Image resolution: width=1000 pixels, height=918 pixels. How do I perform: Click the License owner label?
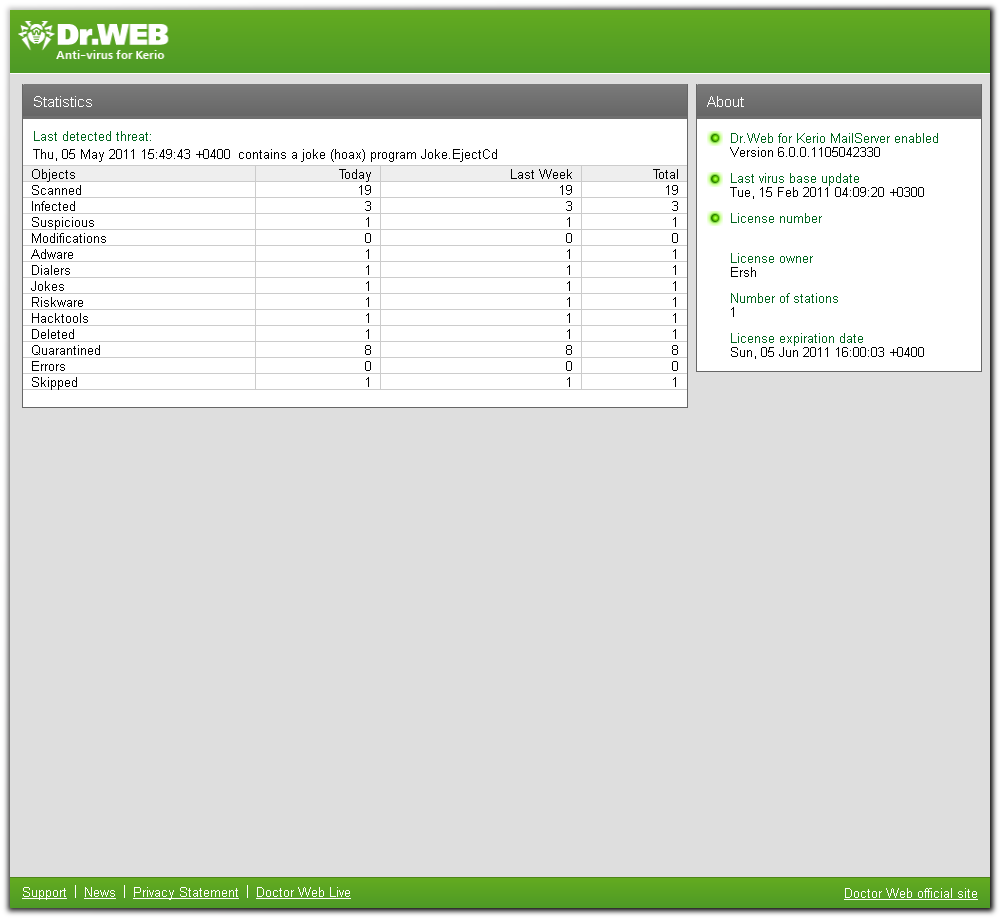(772, 259)
